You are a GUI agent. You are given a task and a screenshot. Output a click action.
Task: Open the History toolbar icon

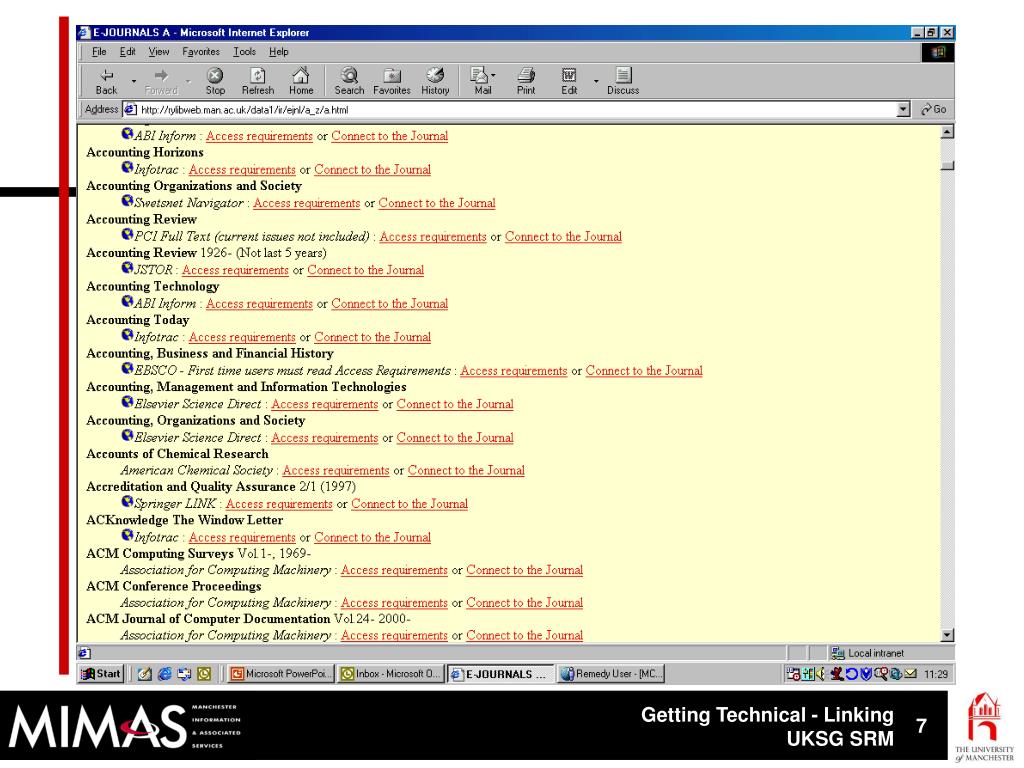click(435, 81)
